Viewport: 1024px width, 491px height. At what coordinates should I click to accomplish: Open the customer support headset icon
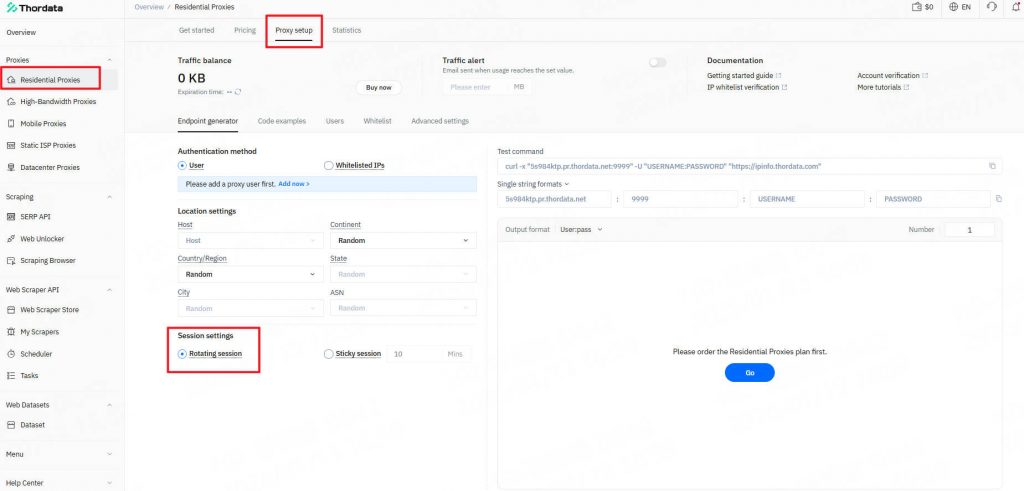pyautogui.click(x=991, y=7)
